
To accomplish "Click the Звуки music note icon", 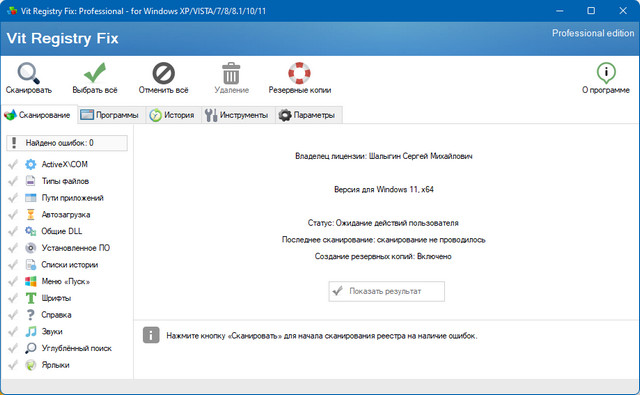I will point(31,331).
